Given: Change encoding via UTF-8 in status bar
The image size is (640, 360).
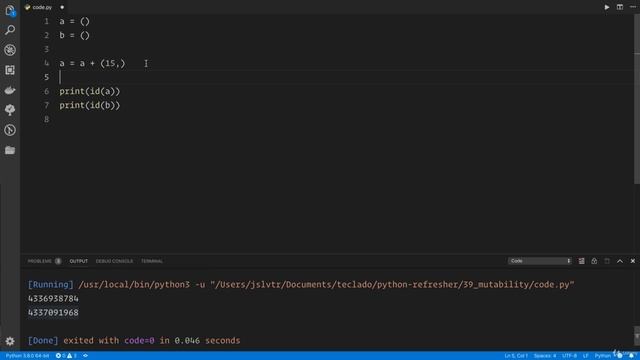Looking at the screenshot, I should click(x=569, y=356).
